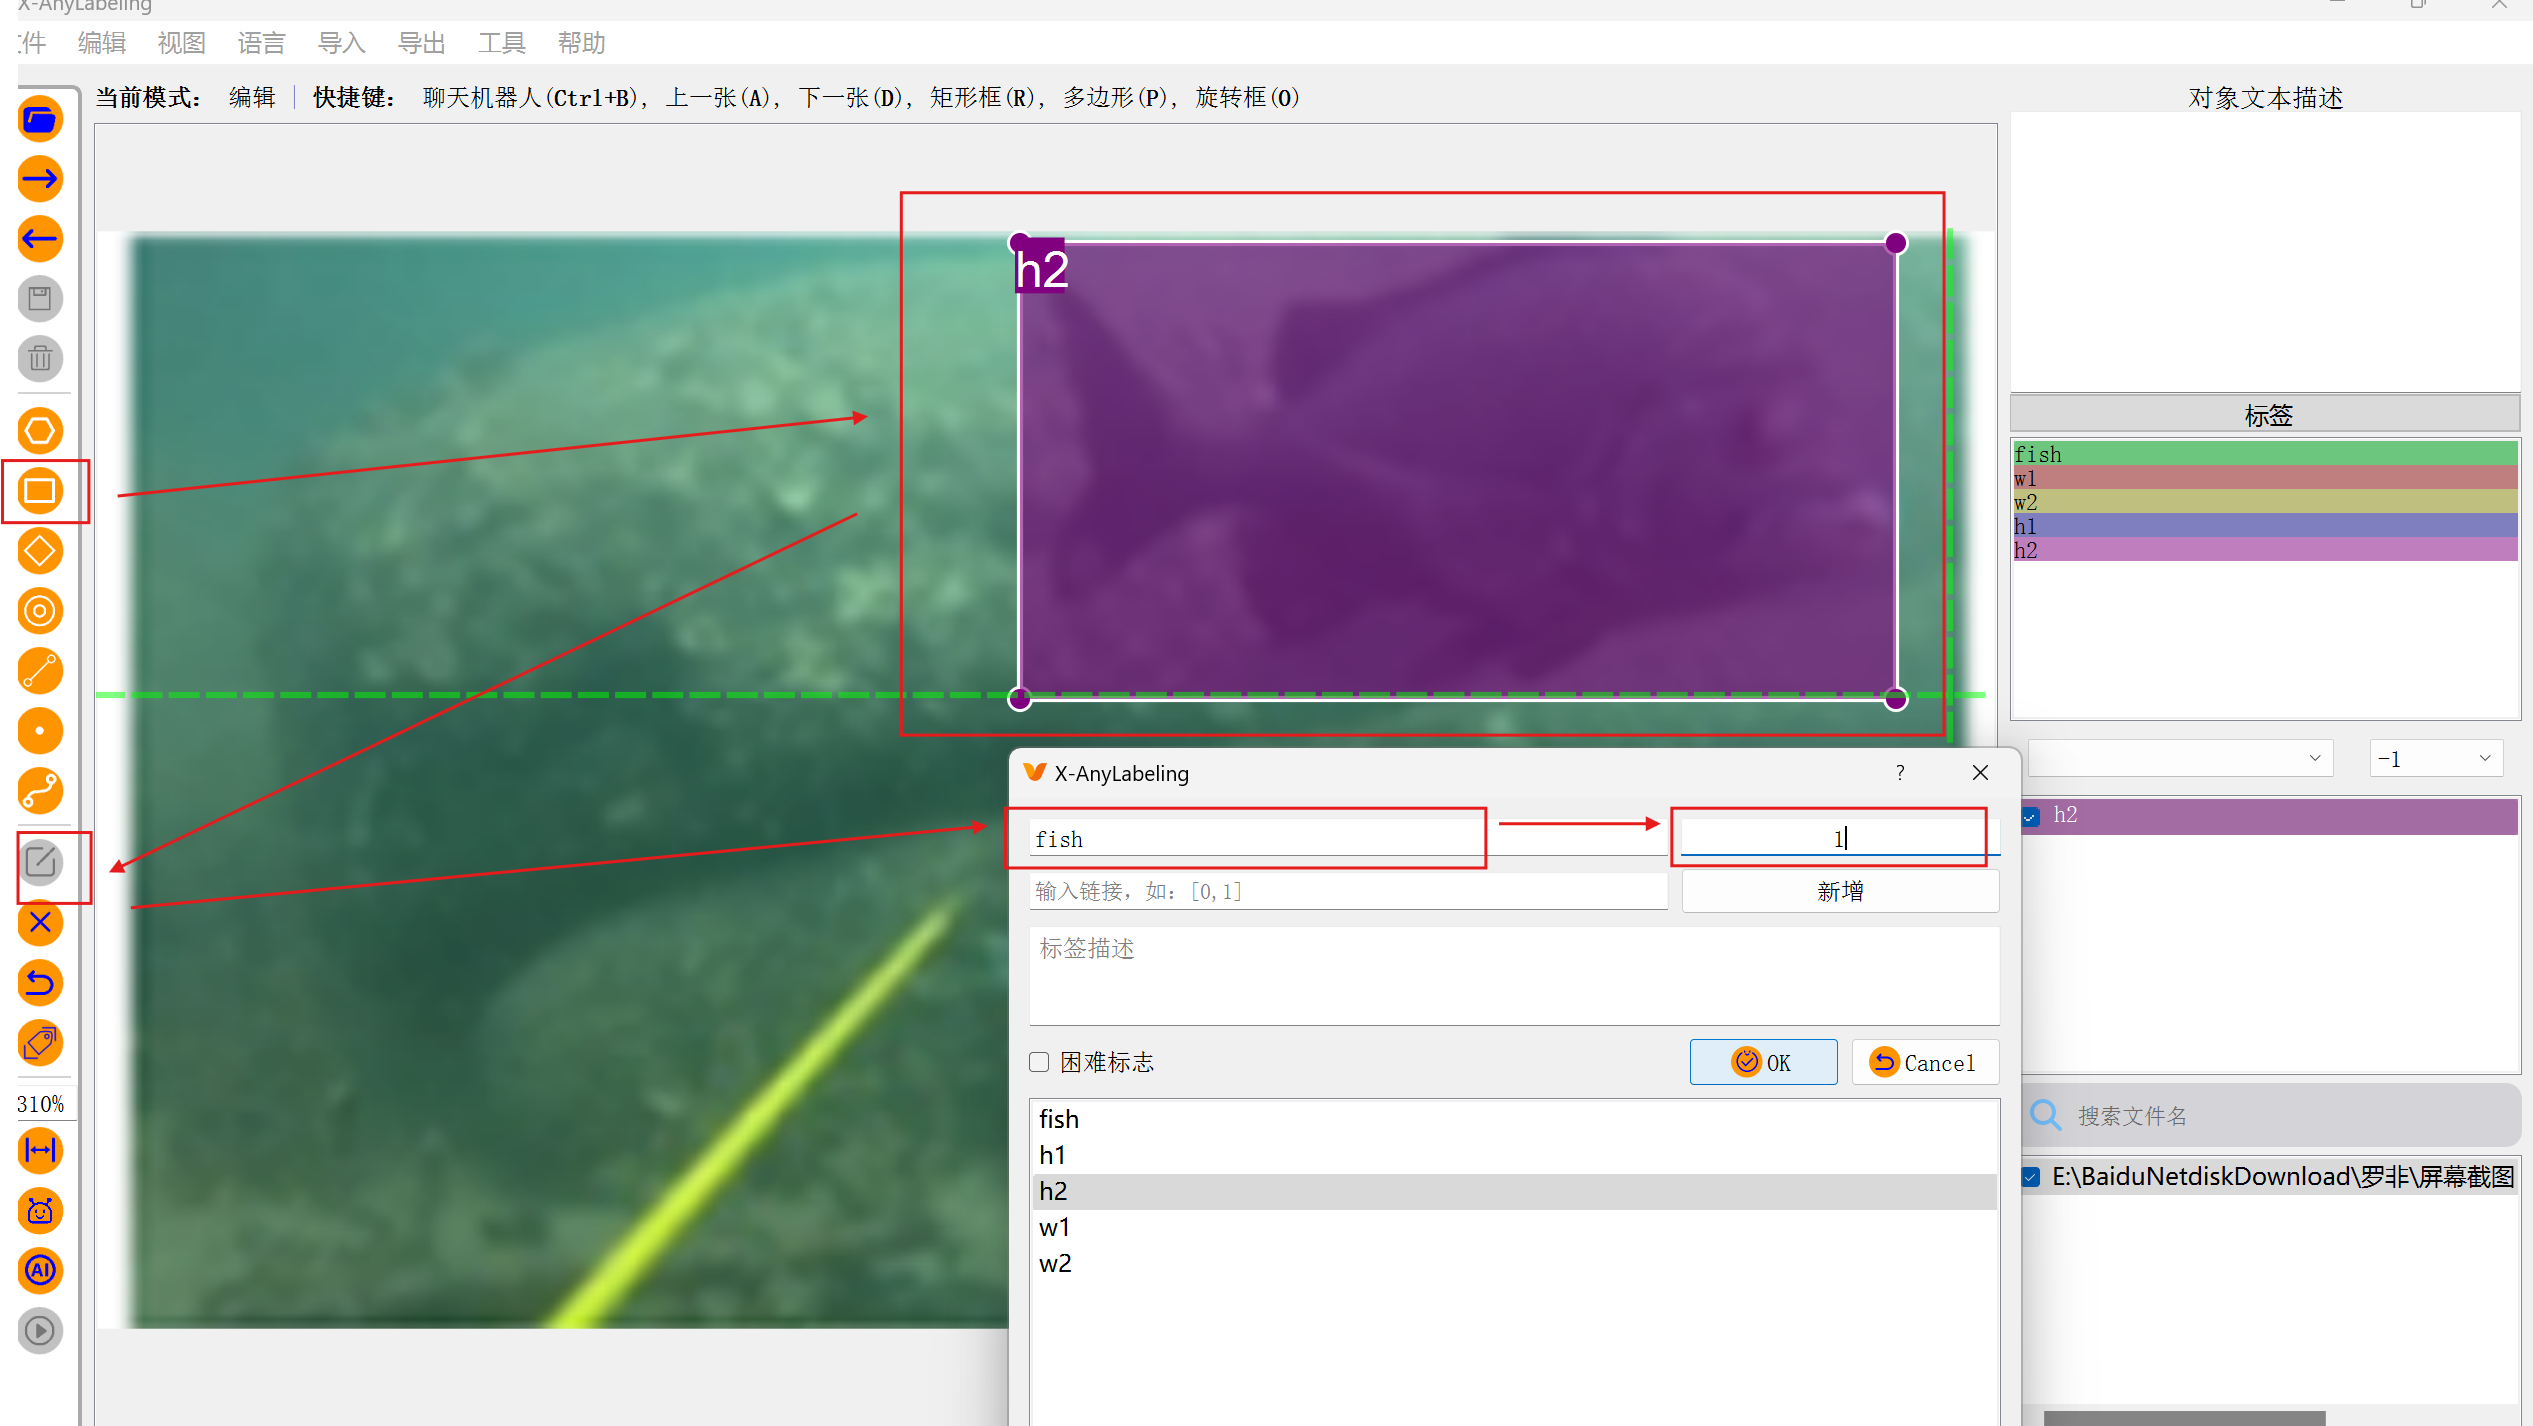The width and height of the screenshot is (2533, 1426).
Task: Select the Rectangle tool
Action: pos(40,491)
